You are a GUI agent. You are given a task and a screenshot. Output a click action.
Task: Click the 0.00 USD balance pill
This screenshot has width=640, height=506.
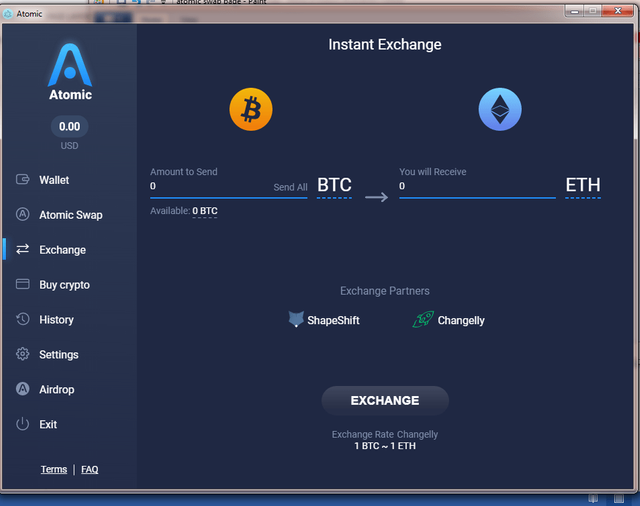[69, 126]
